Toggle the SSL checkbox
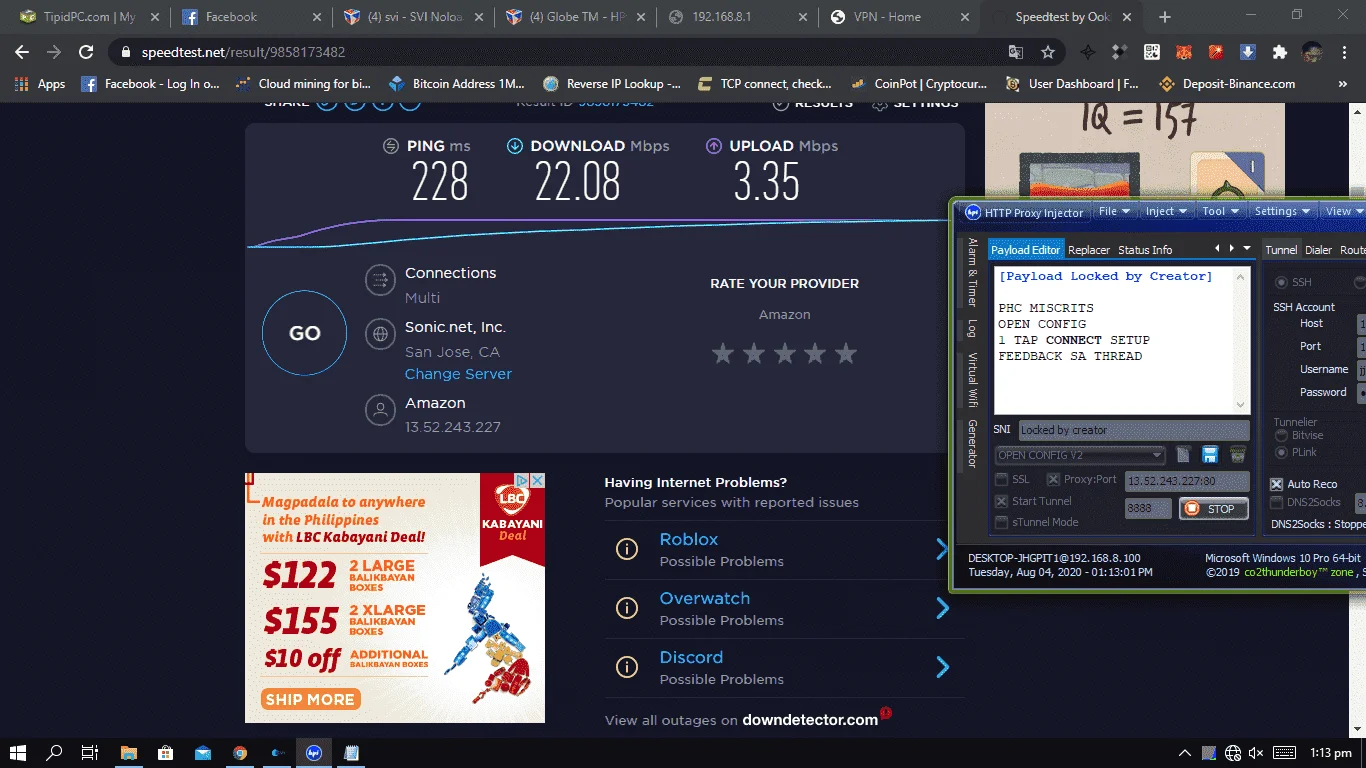Screen dimensions: 1366x768 (1002, 480)
